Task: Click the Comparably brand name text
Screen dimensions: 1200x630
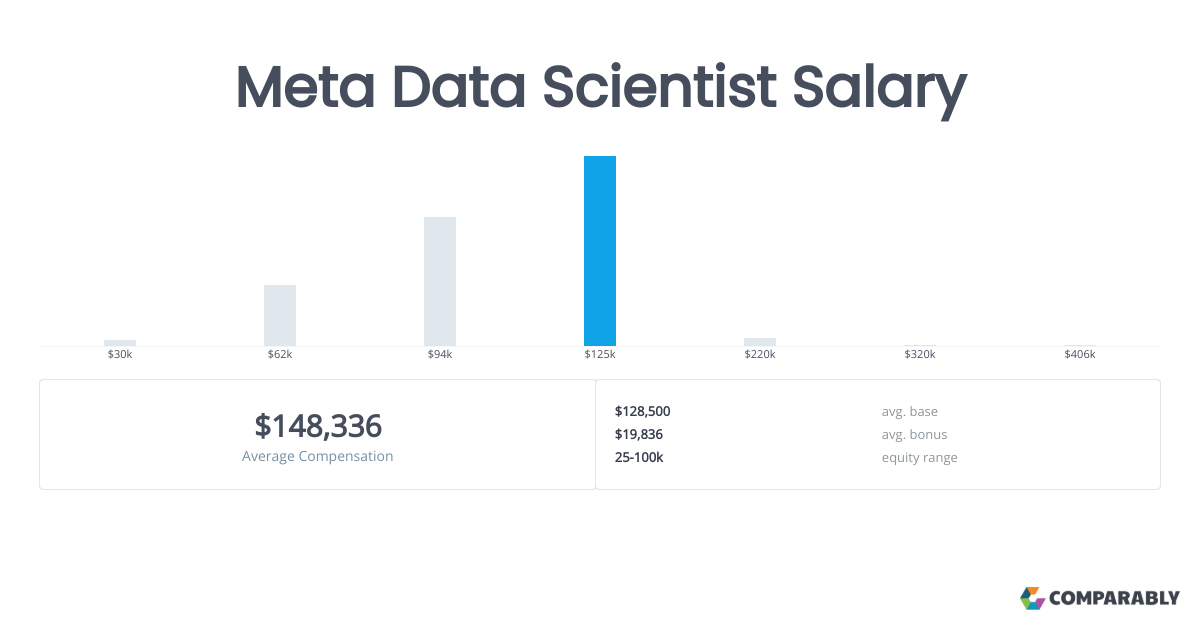Action: [1114, 599]
